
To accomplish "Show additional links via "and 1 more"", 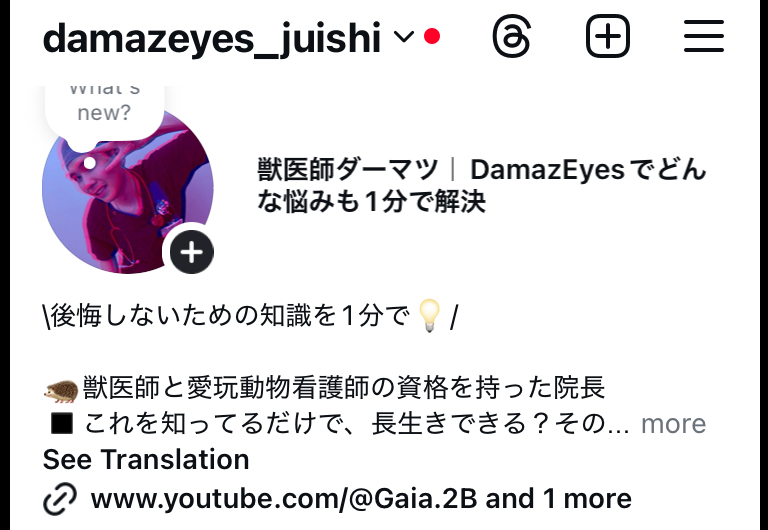I will pyautogui.click(x=558, y=499).
